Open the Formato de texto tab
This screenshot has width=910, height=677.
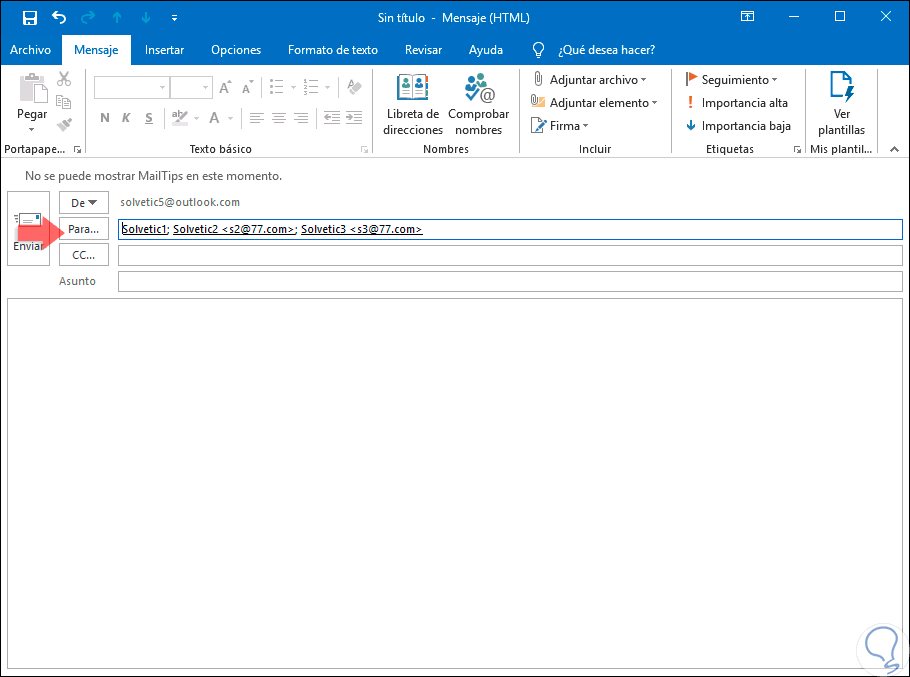[332, 50]
